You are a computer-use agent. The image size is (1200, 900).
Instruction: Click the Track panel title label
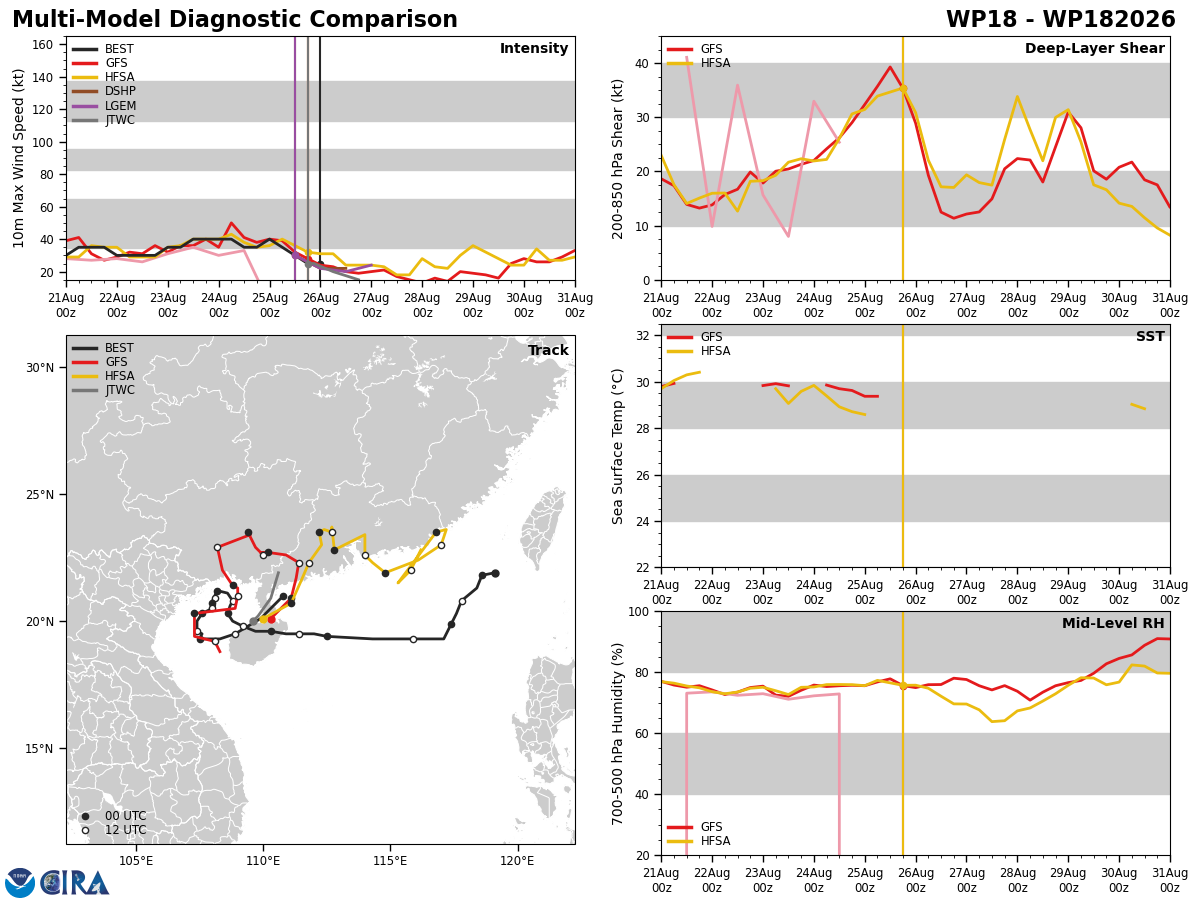tap(548, 351)
